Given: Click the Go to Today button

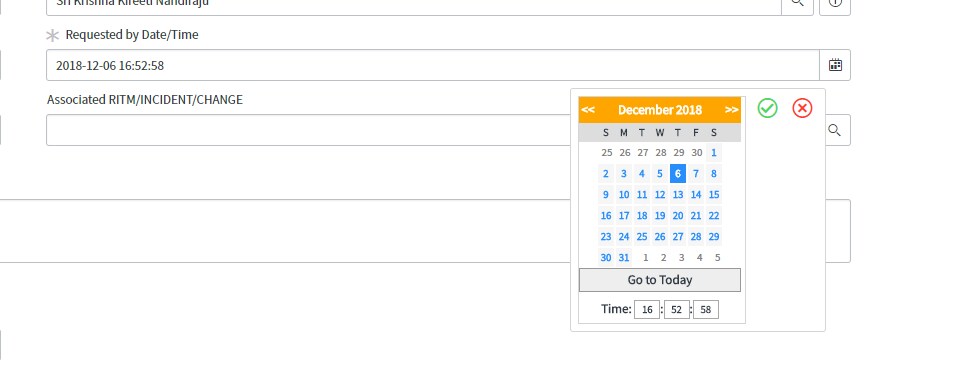Looking at the screenshot, I should [x=660, y=280].
